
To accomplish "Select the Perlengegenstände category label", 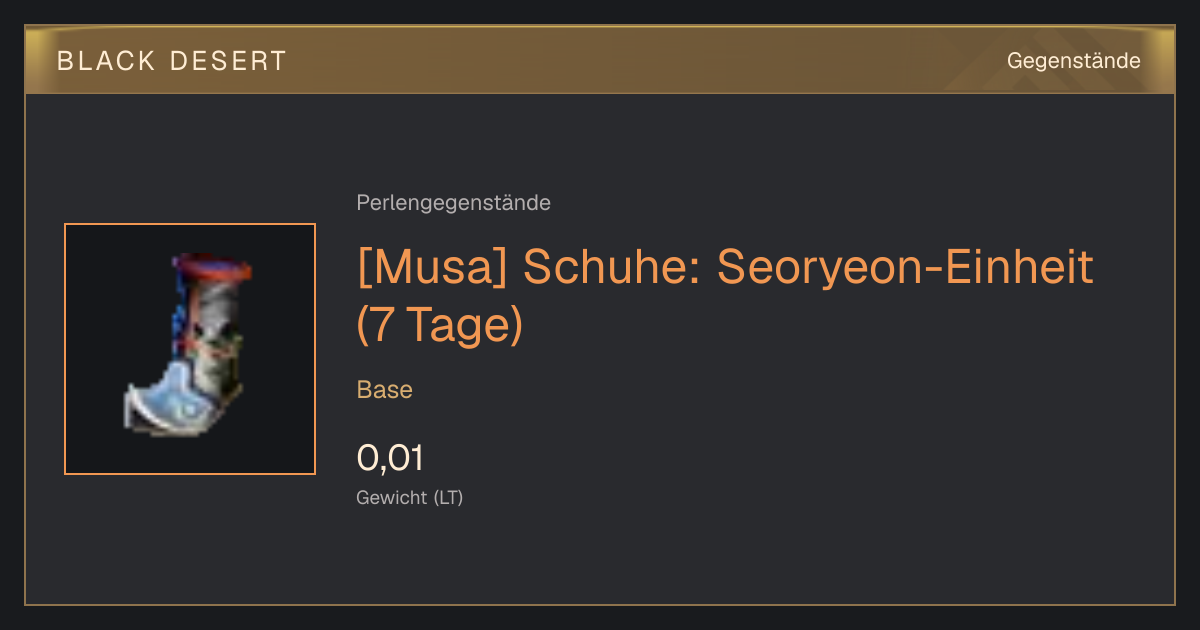I will [x=453, y=203].
